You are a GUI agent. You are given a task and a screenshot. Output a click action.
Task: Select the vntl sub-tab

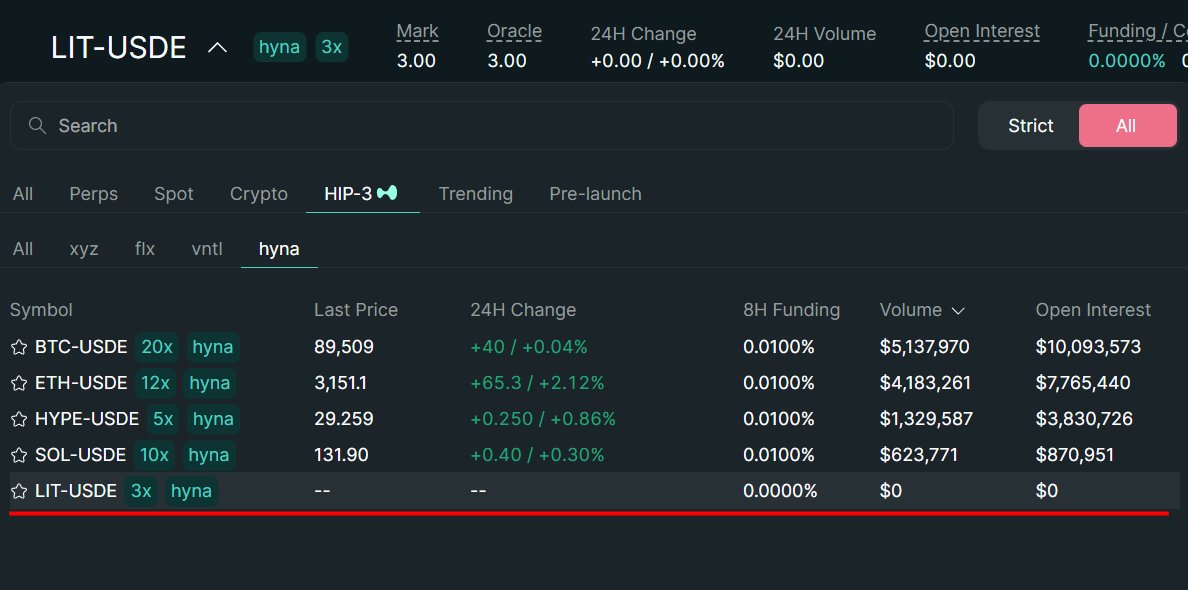[x=207, y=249]
